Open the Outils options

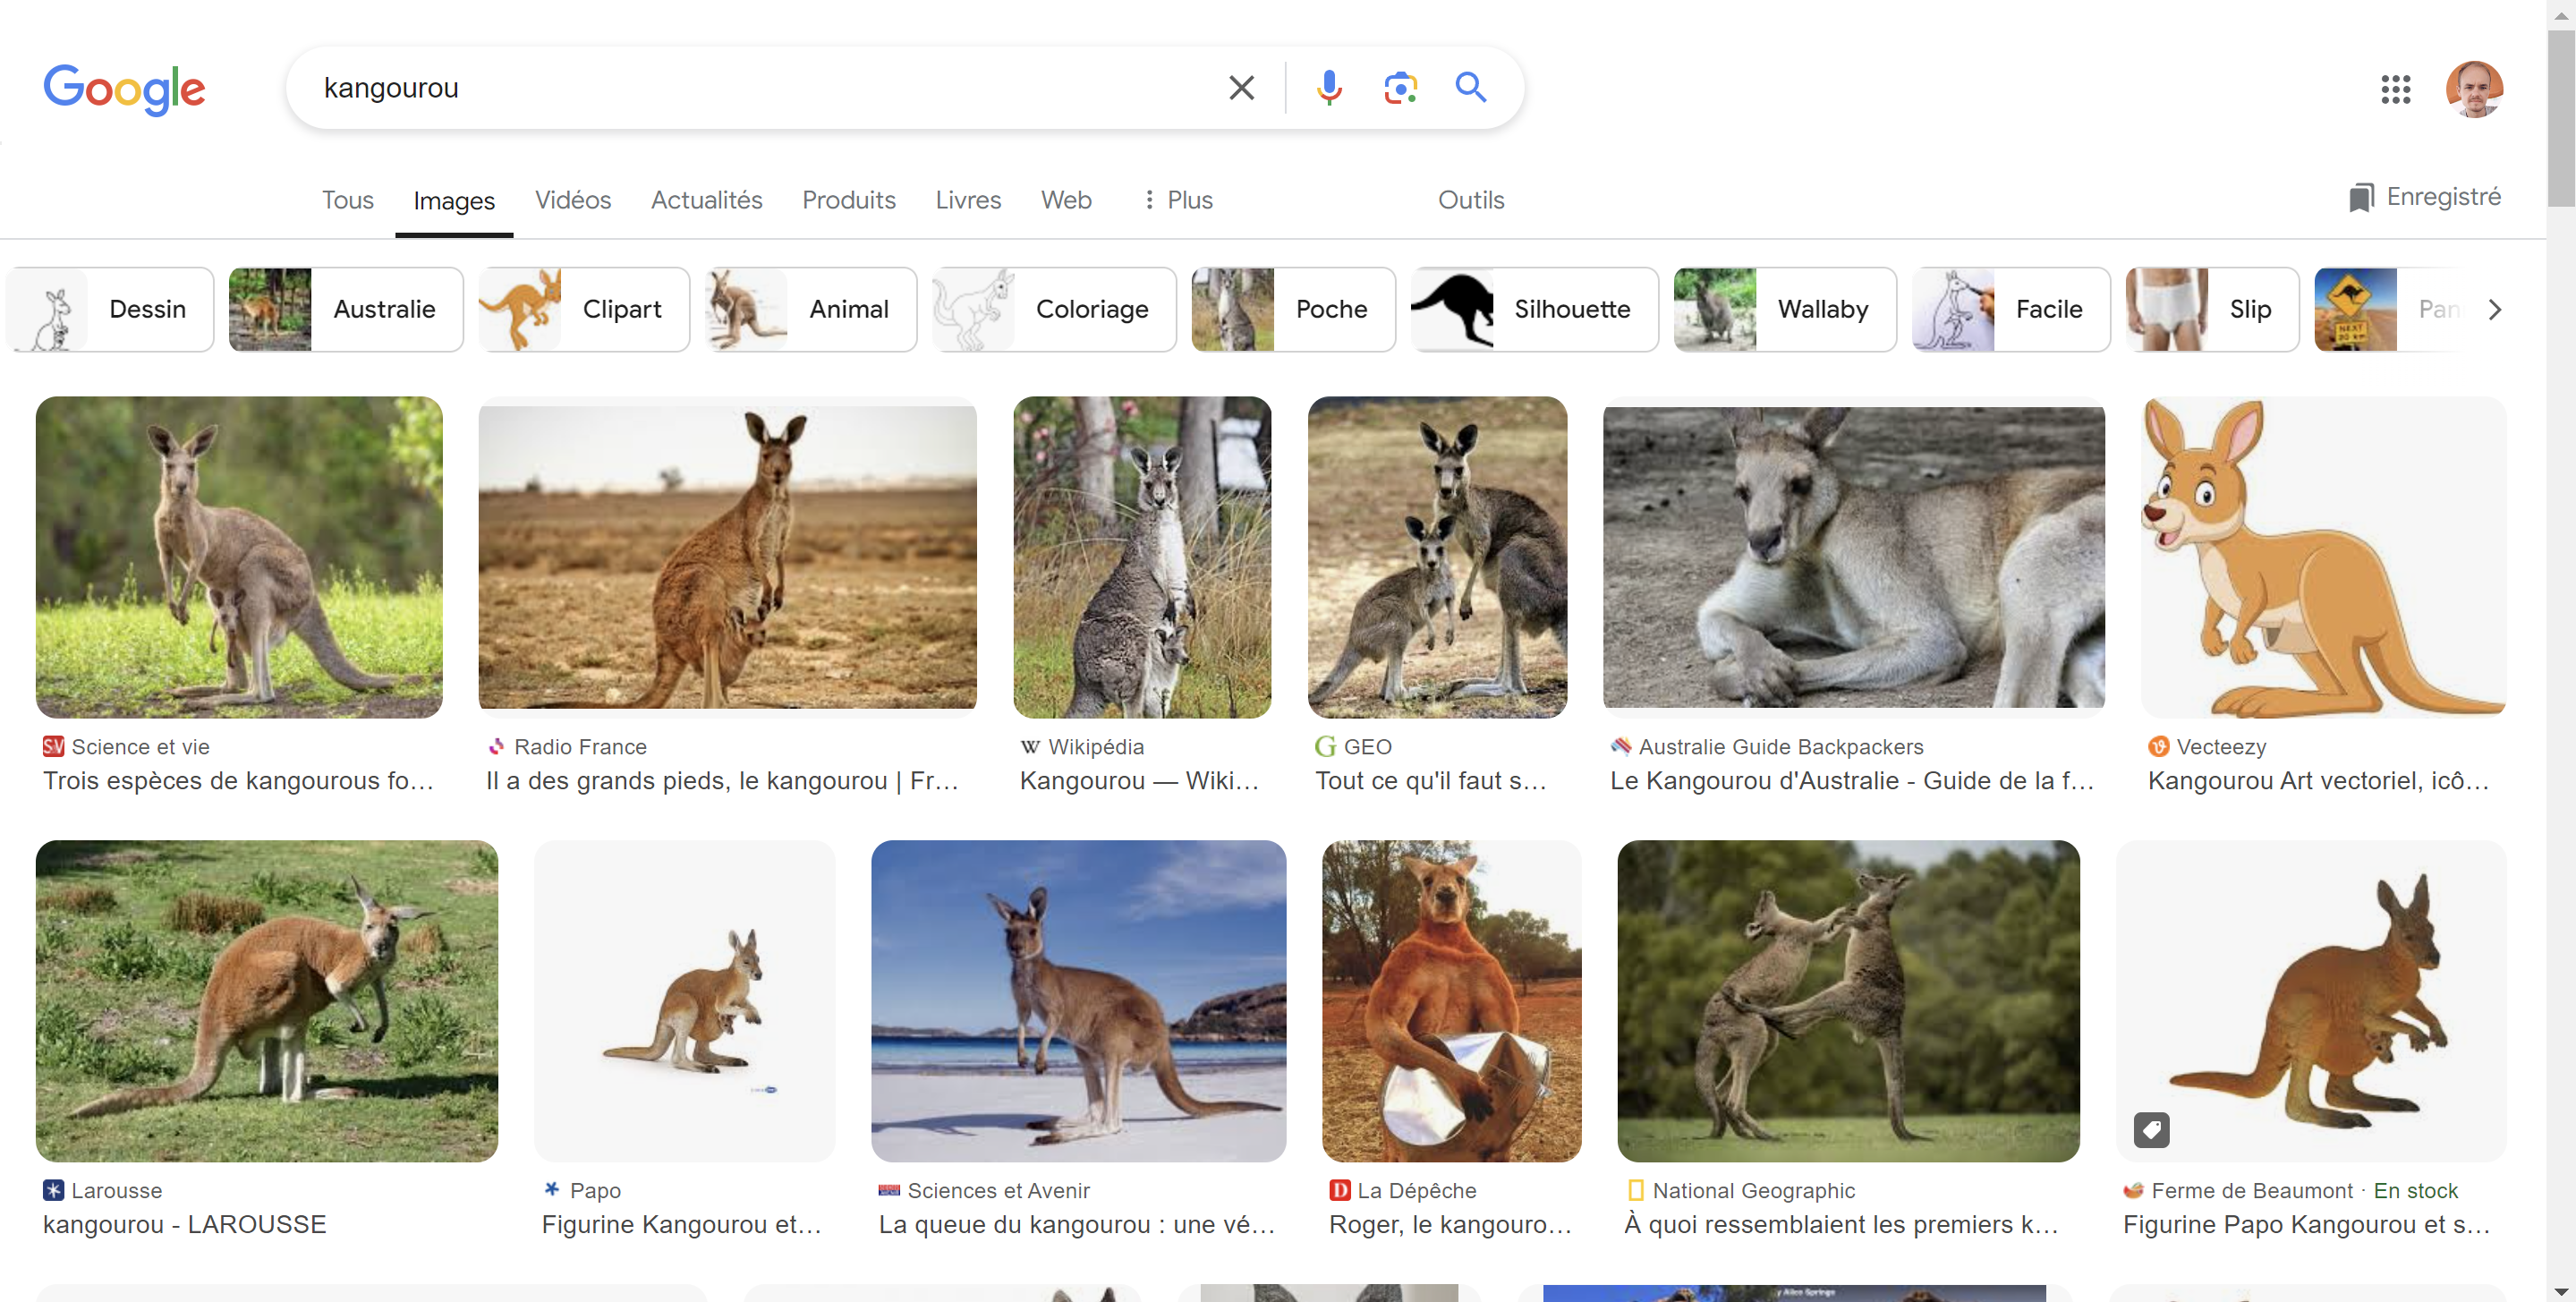coord(1470,199)
